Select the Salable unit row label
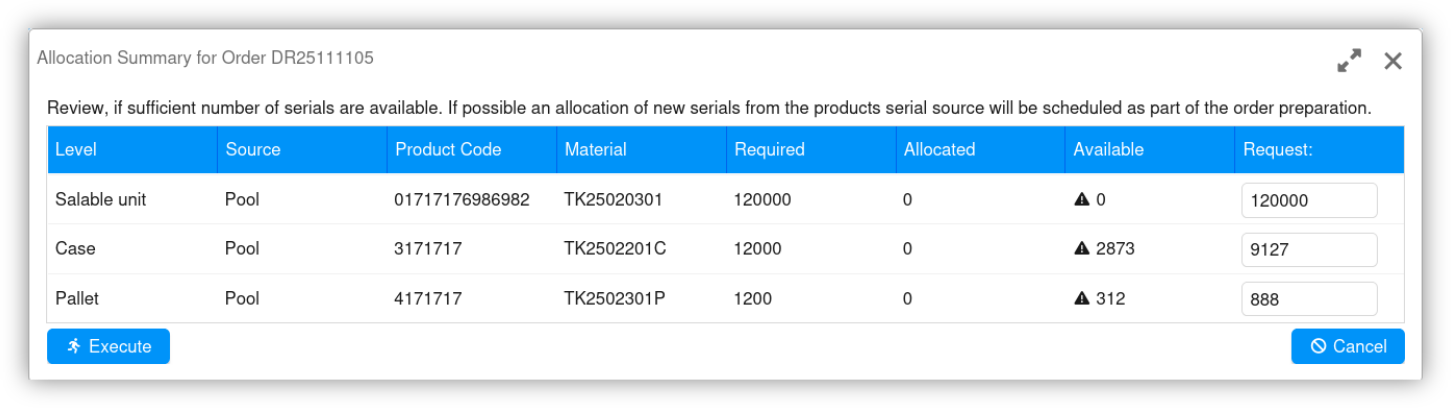This screenshot has height=408, width=1451. 100,200
